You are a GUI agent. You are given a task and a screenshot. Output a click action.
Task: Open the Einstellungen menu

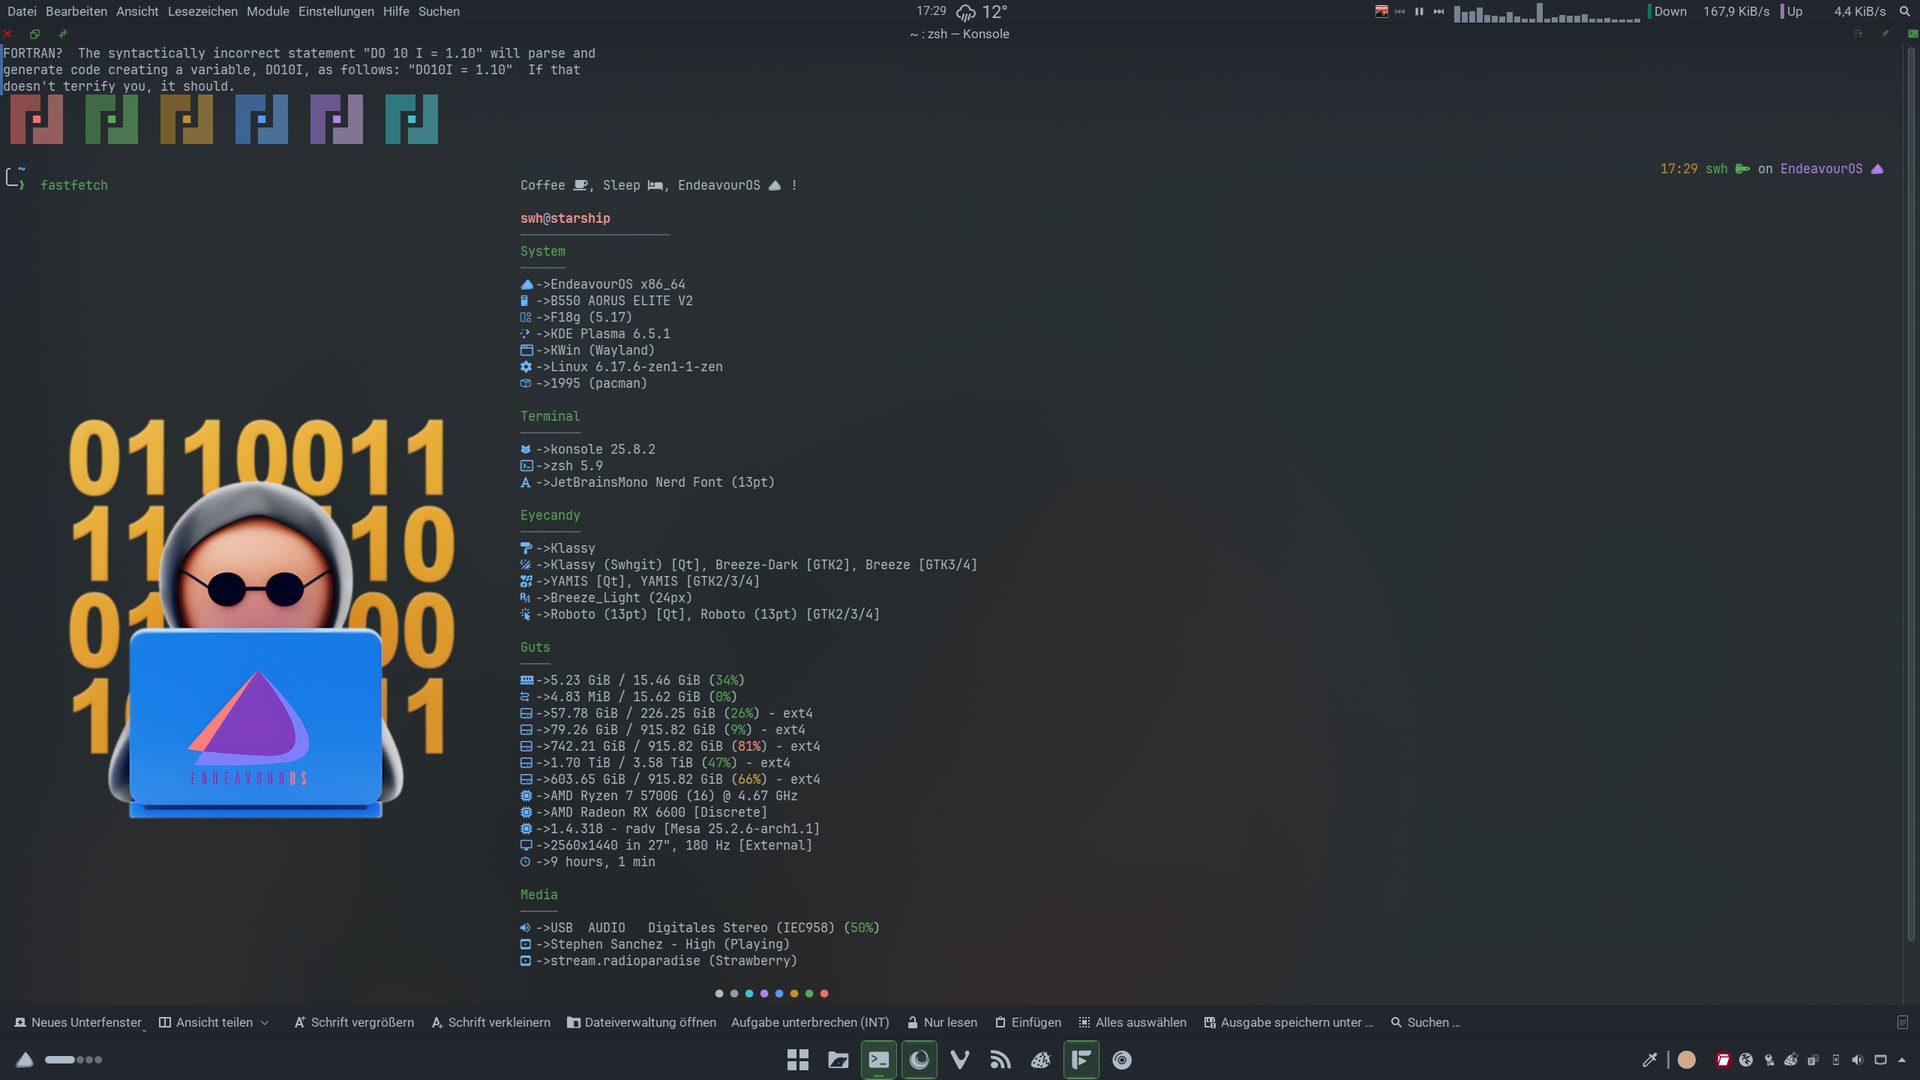point(335,11)
